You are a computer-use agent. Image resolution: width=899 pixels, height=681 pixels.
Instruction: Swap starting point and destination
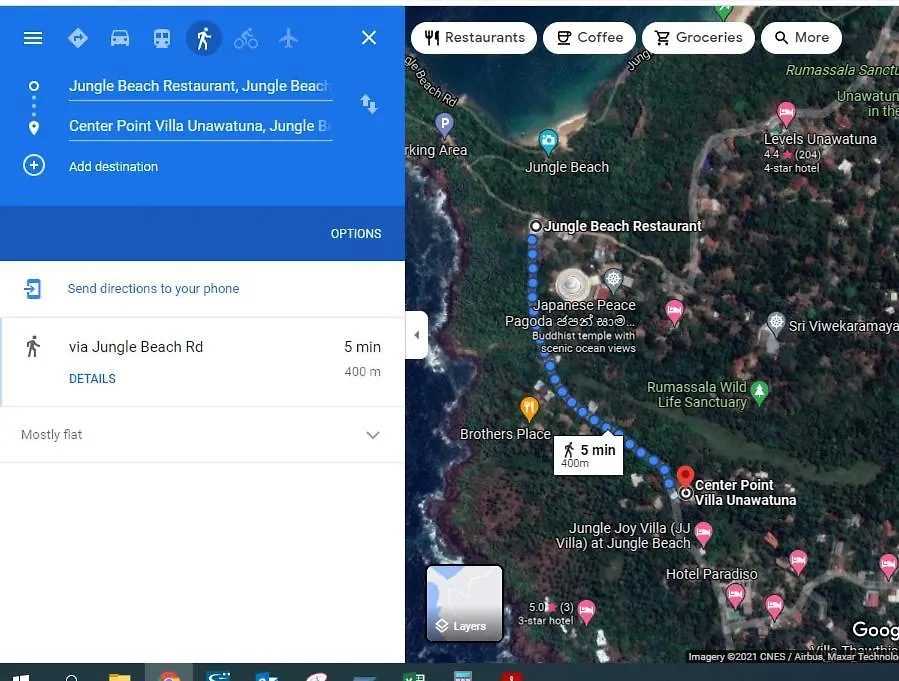click(369, 104)
